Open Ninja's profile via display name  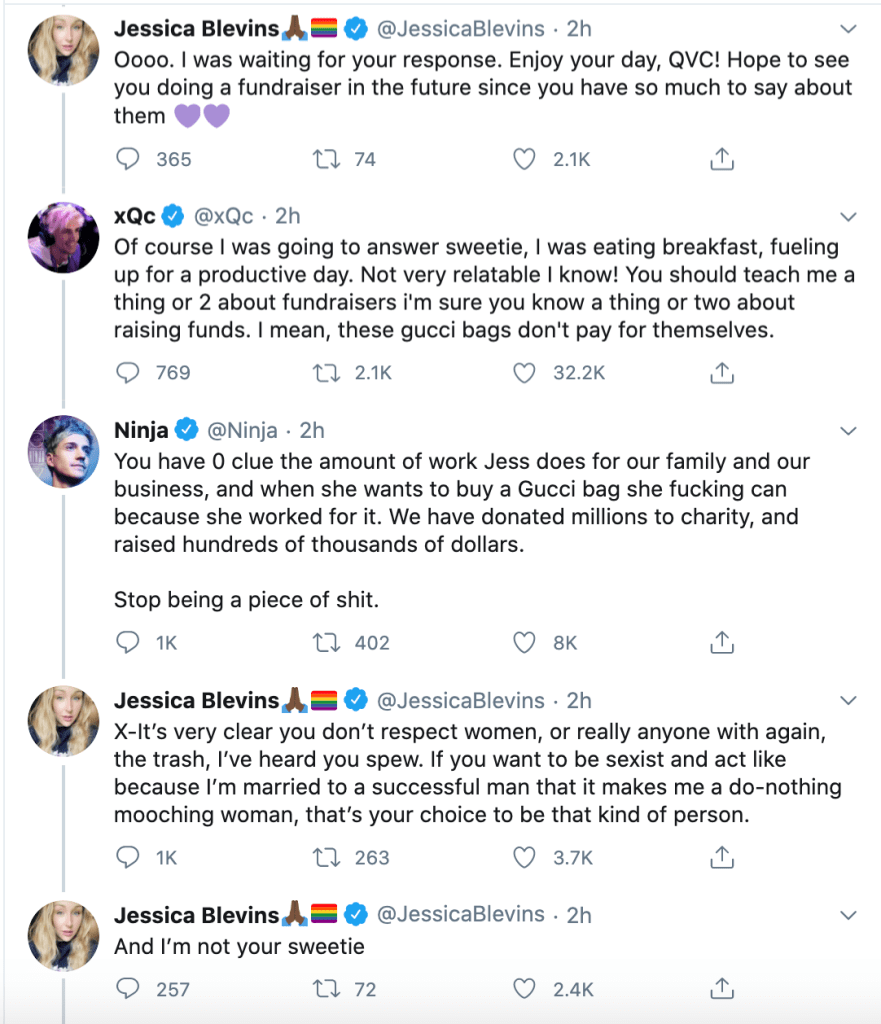(x=141, y=430)
